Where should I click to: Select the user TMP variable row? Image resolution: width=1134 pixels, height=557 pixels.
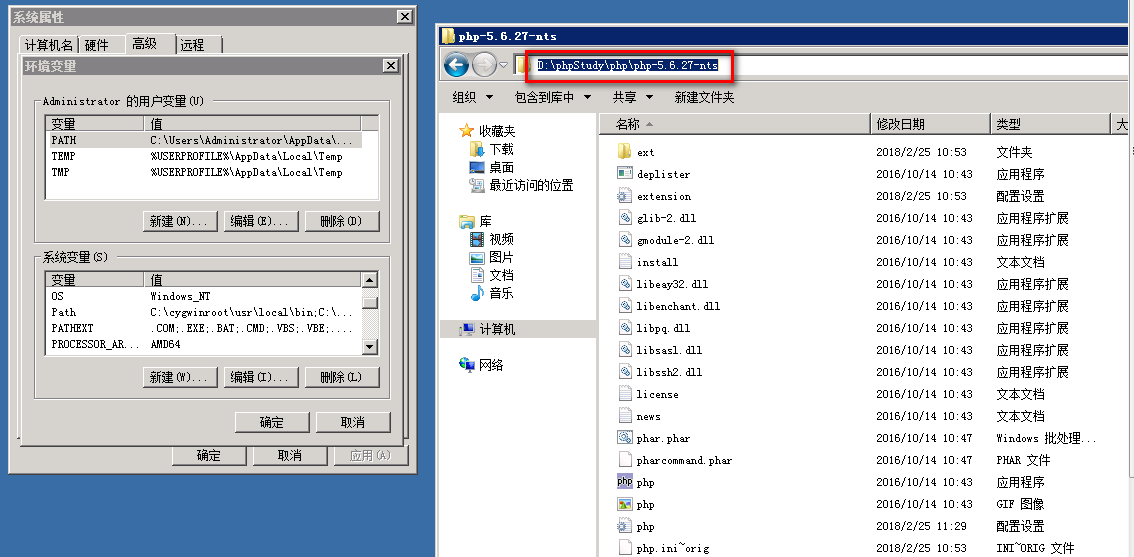coord(205,172)
